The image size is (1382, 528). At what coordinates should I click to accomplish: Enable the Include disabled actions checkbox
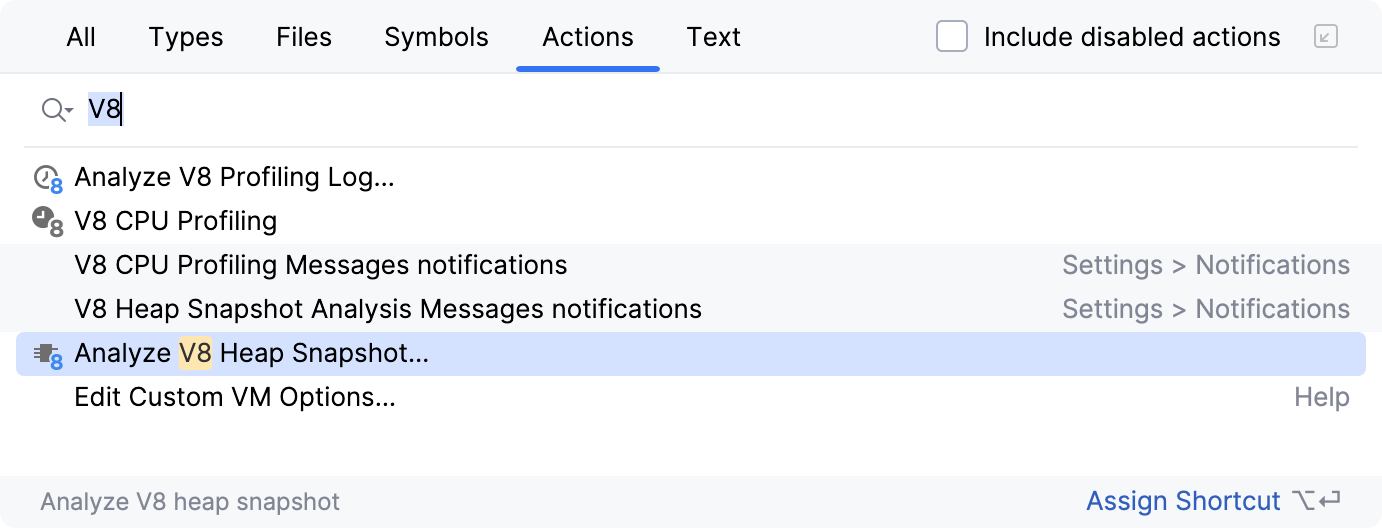[x=952, y=38]
